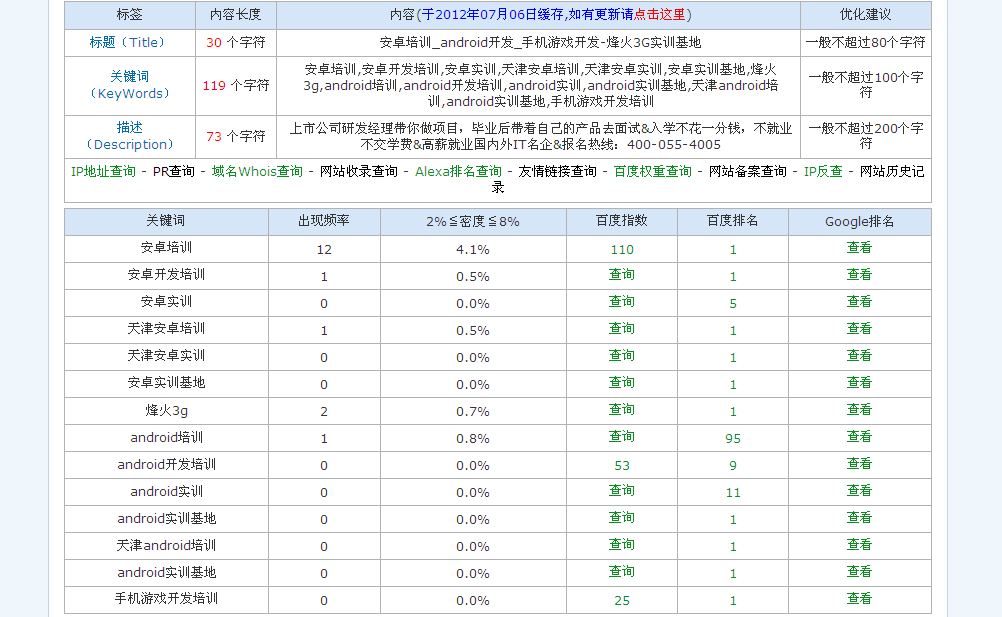The height and width of the screenshot is (617, 1002).
Task: Click Baidu rank 5 for 安卓实训
Action: 733,303
